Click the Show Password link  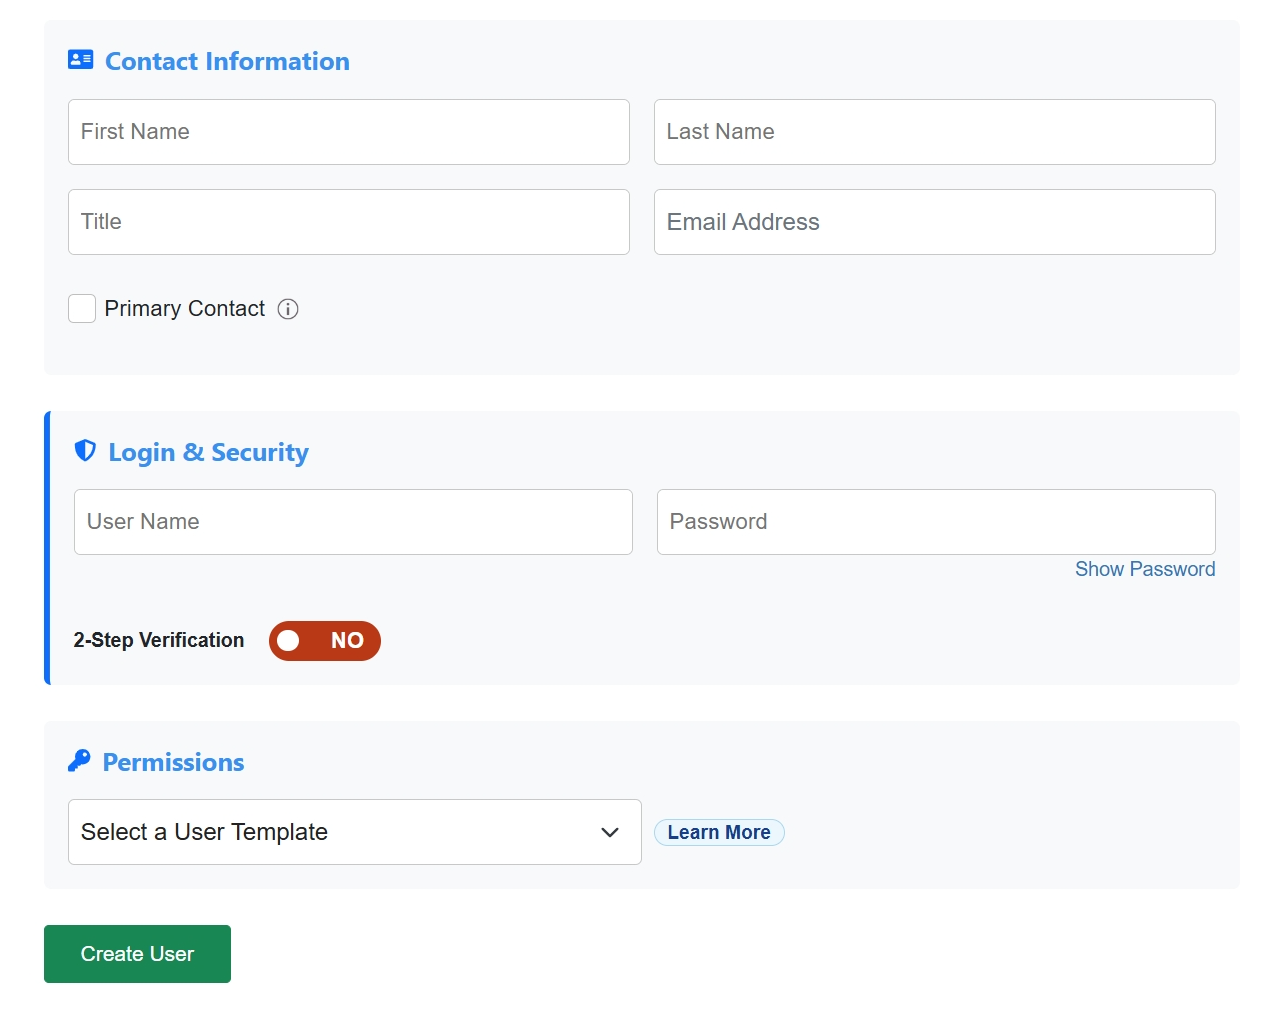[x=1145, y=569]
